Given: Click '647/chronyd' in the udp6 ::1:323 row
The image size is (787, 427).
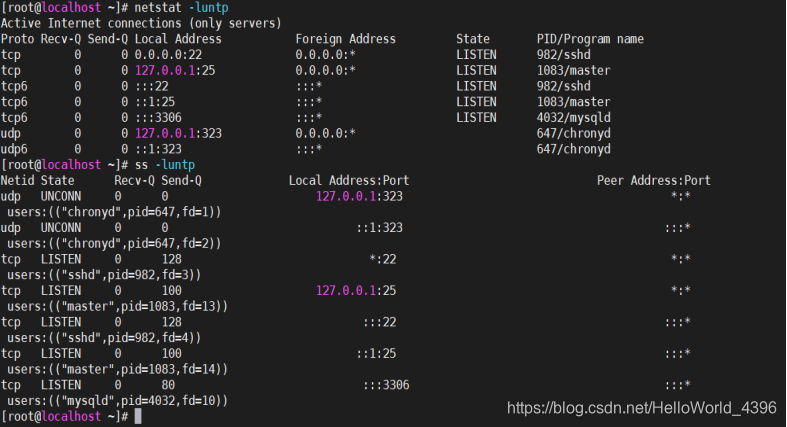Looking at the screenshot, I should click(x=573, y=149).
